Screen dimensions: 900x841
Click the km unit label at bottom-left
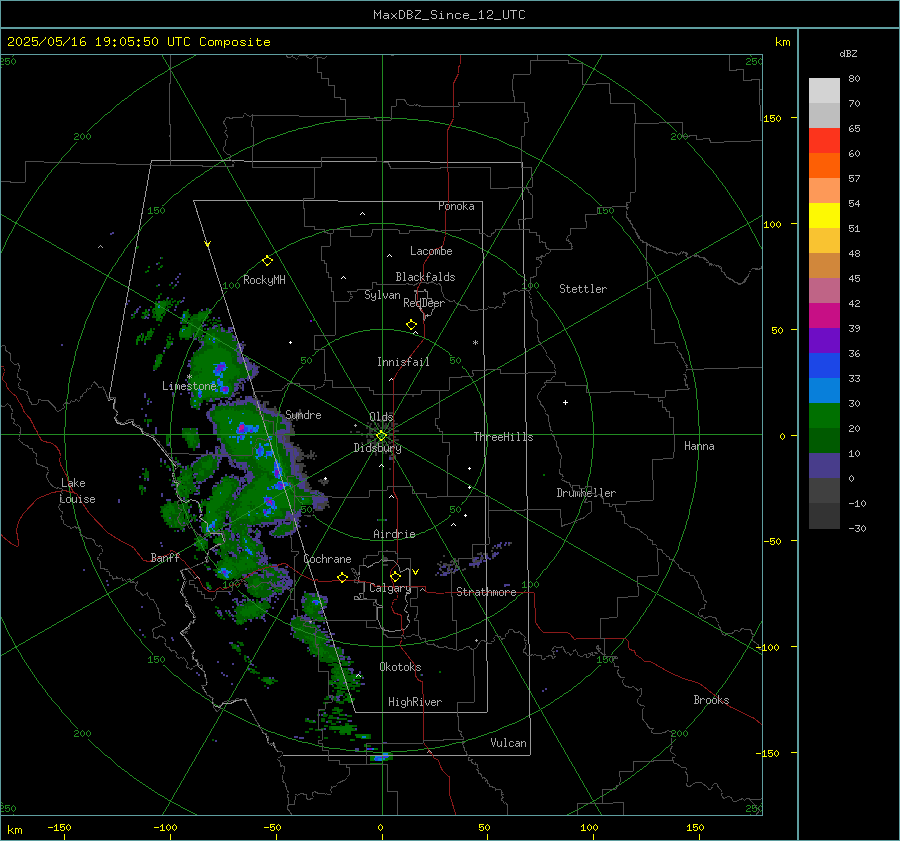point(14,830)
